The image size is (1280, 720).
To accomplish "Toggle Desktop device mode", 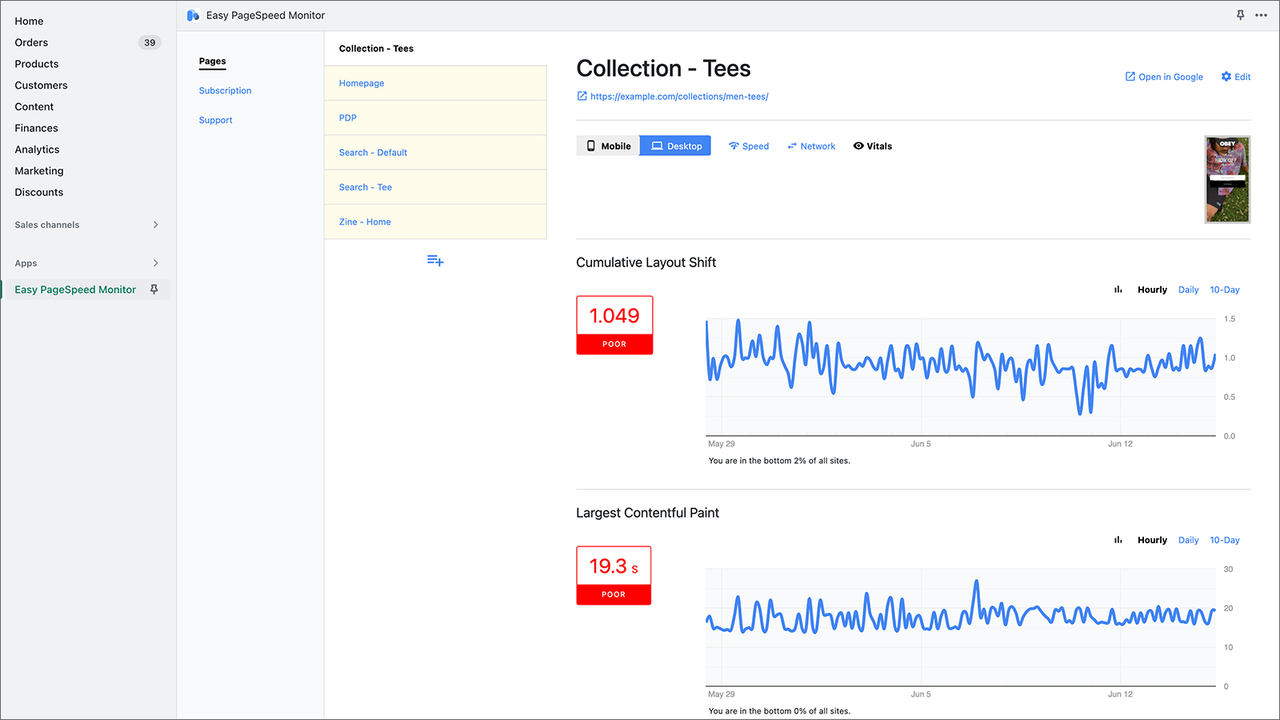I will pyautogui.click(x=675, y=145).
